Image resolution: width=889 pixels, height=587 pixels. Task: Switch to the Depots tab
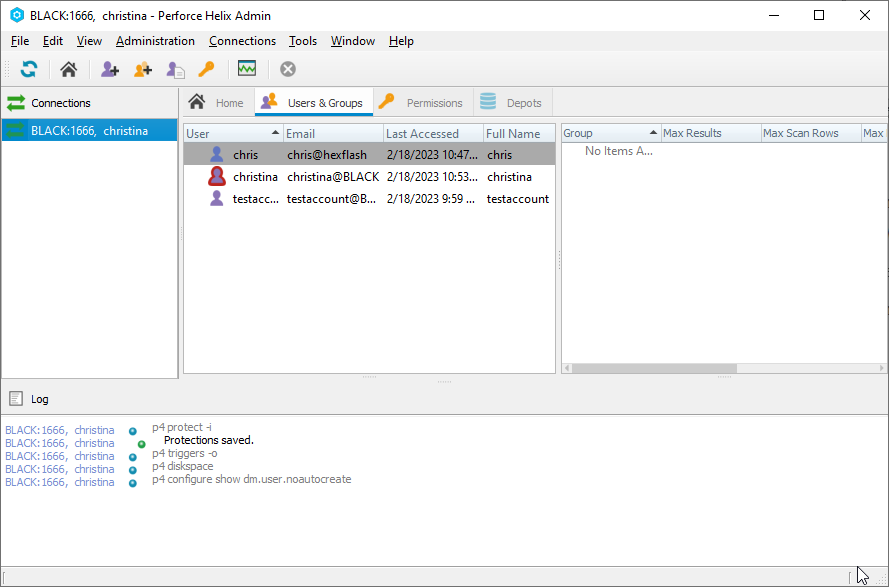tap(513, 103)
